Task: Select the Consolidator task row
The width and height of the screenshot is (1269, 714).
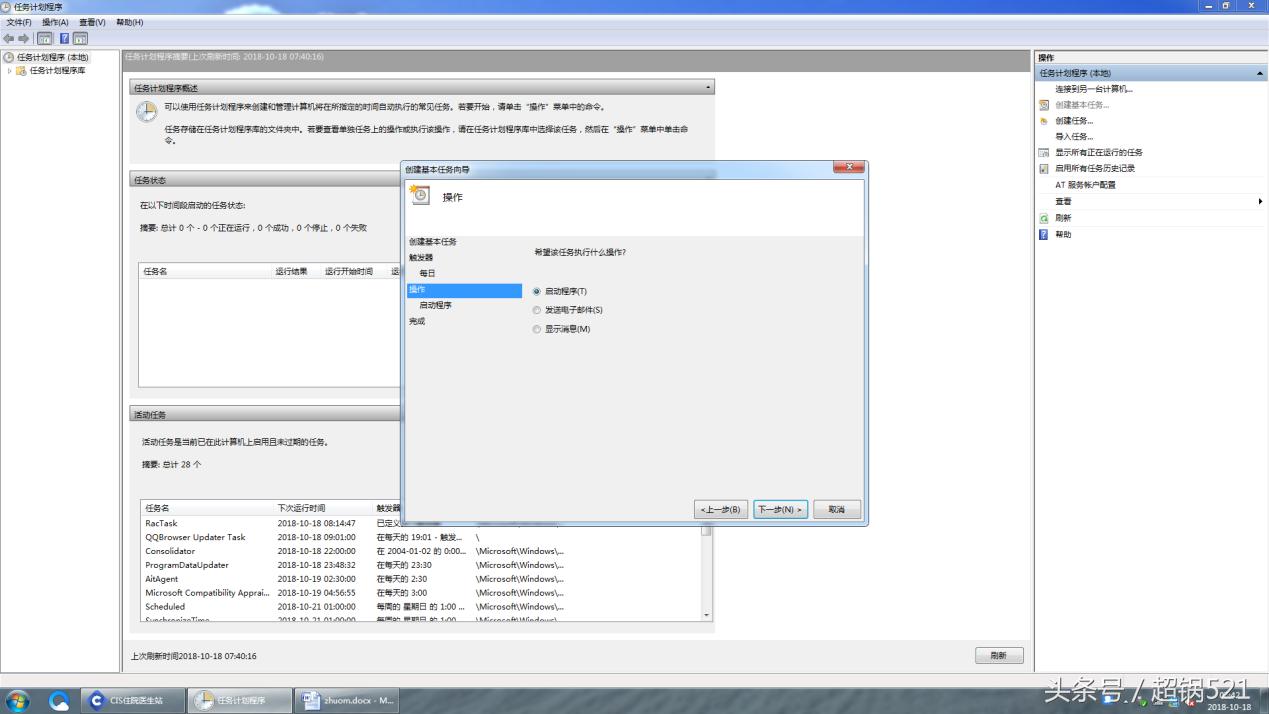Action: [421, 551]
